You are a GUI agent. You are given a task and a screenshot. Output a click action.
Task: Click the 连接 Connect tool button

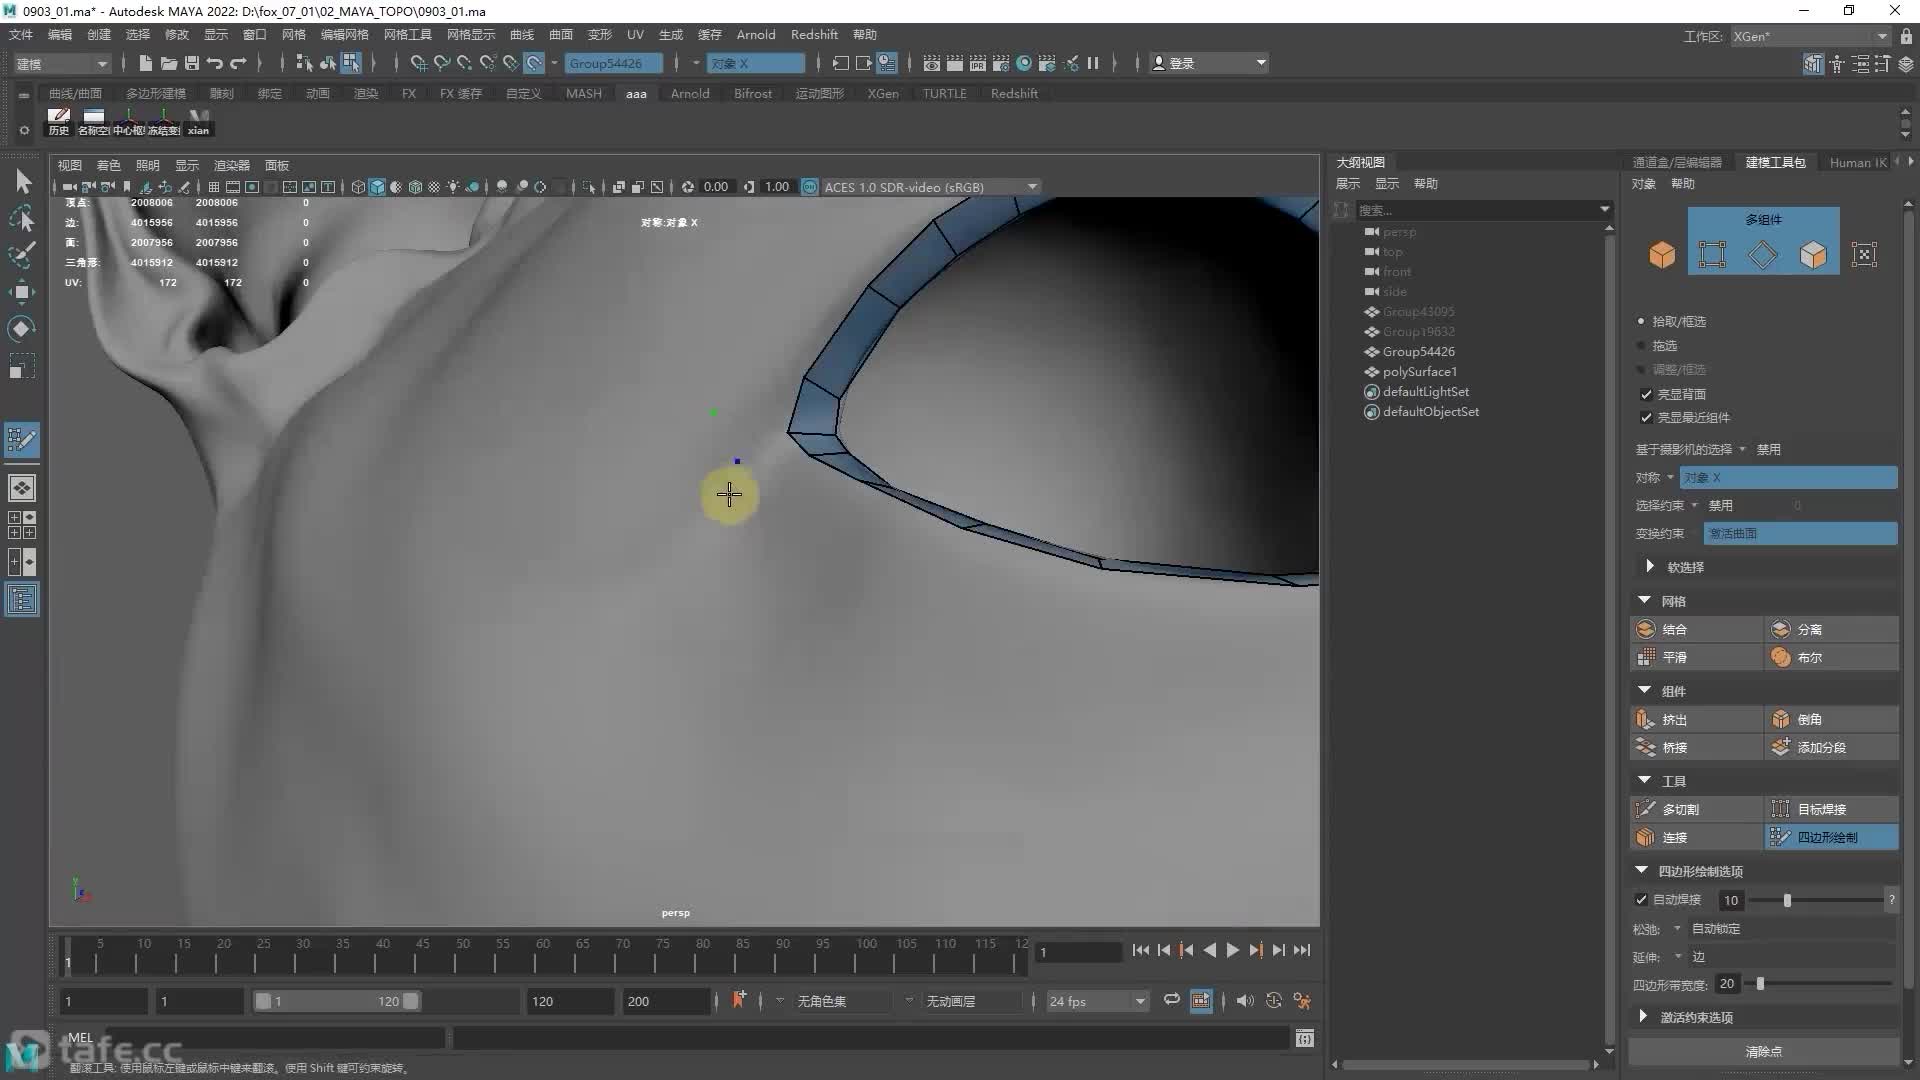coord(1696,837)
